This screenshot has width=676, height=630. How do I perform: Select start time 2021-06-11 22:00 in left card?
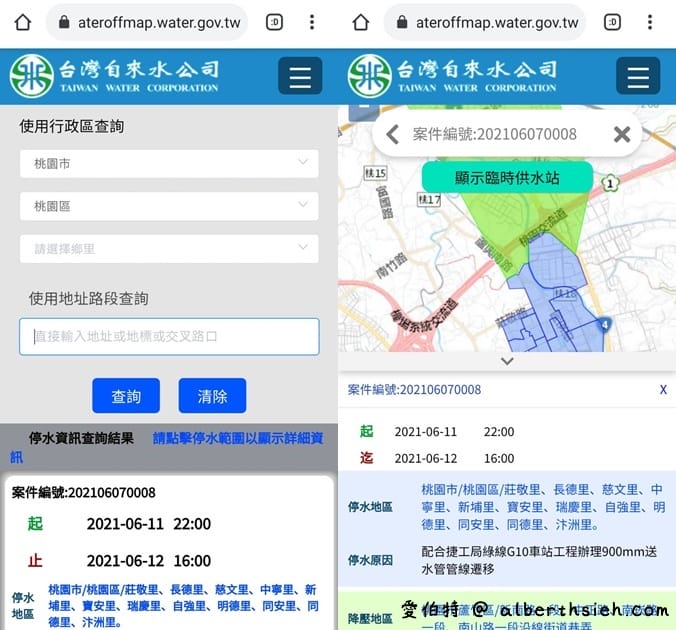tap(149, 524)
